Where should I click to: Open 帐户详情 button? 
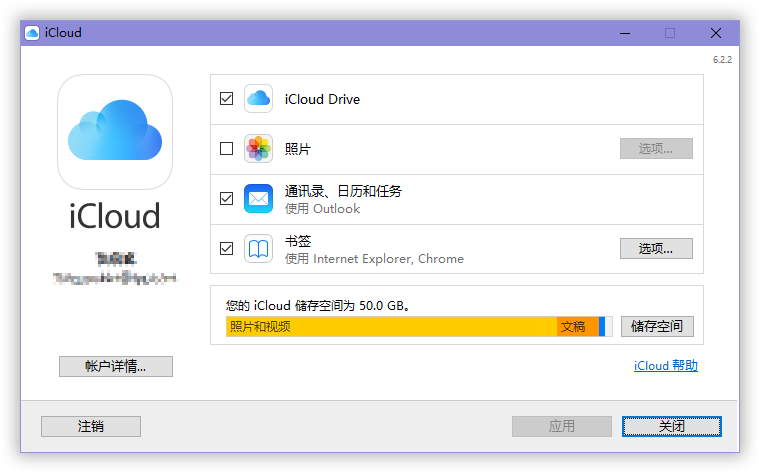coord(116,366)
